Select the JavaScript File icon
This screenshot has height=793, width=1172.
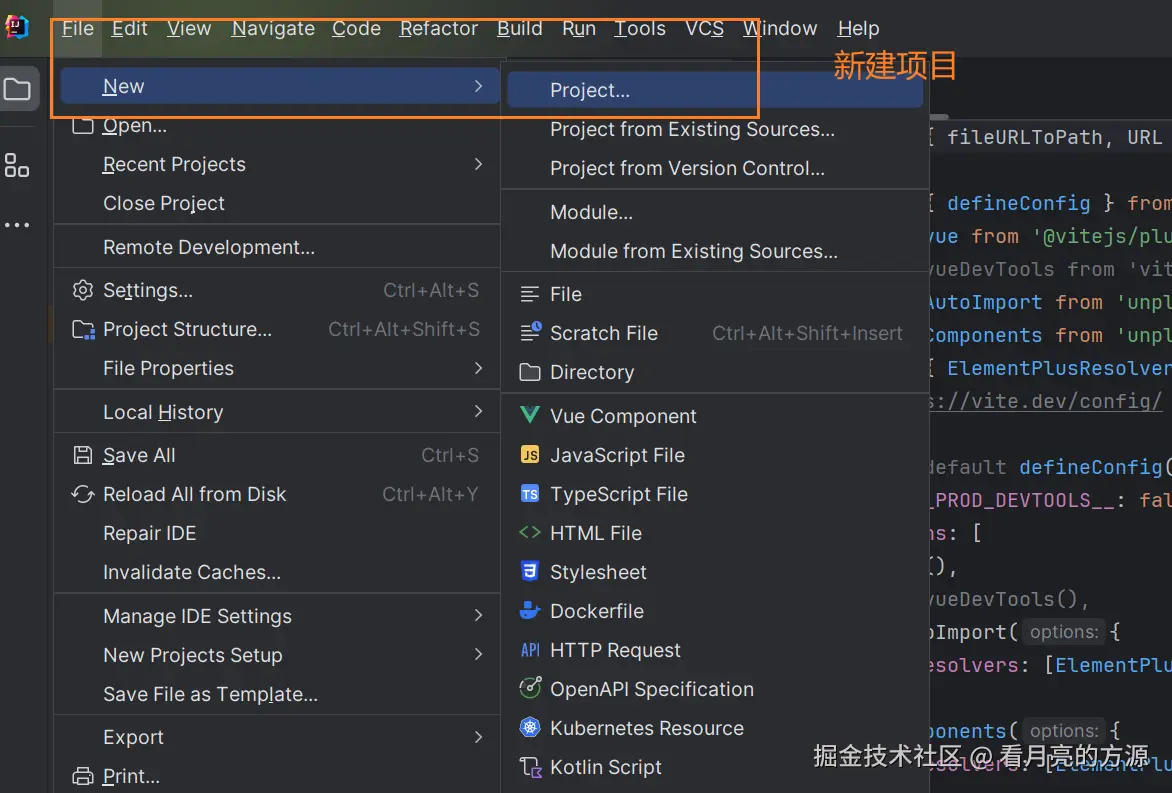tap(530, 455)
